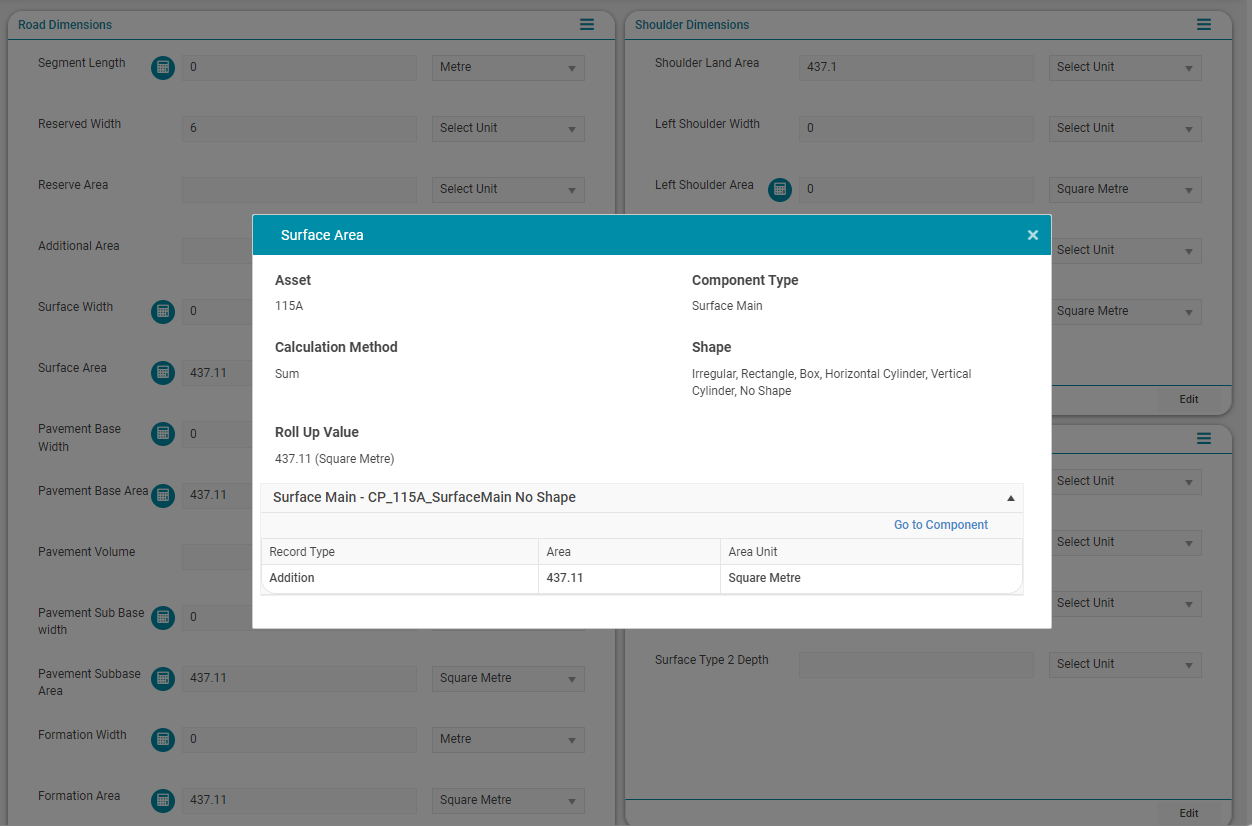Click the calculator icon next to Formation Width
This screenshot has height=826, width=1252.
(163, 739)
